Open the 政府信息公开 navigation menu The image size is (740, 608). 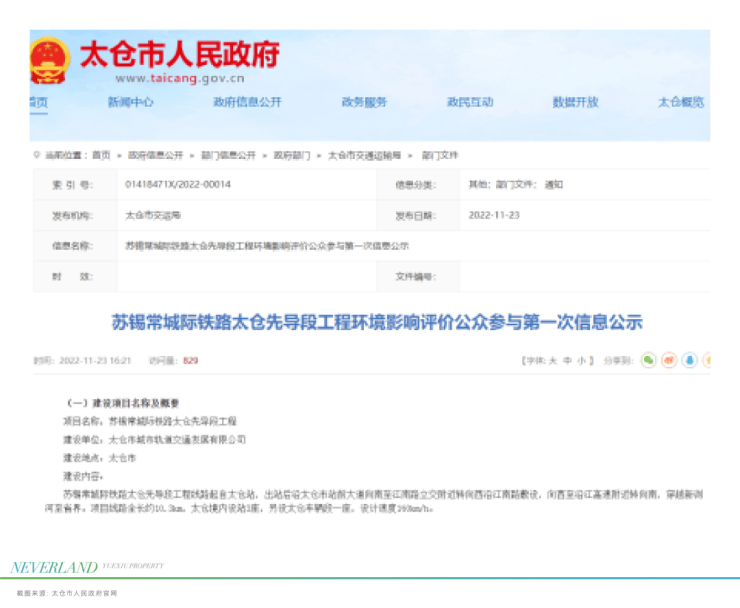(x=247, y=102)
